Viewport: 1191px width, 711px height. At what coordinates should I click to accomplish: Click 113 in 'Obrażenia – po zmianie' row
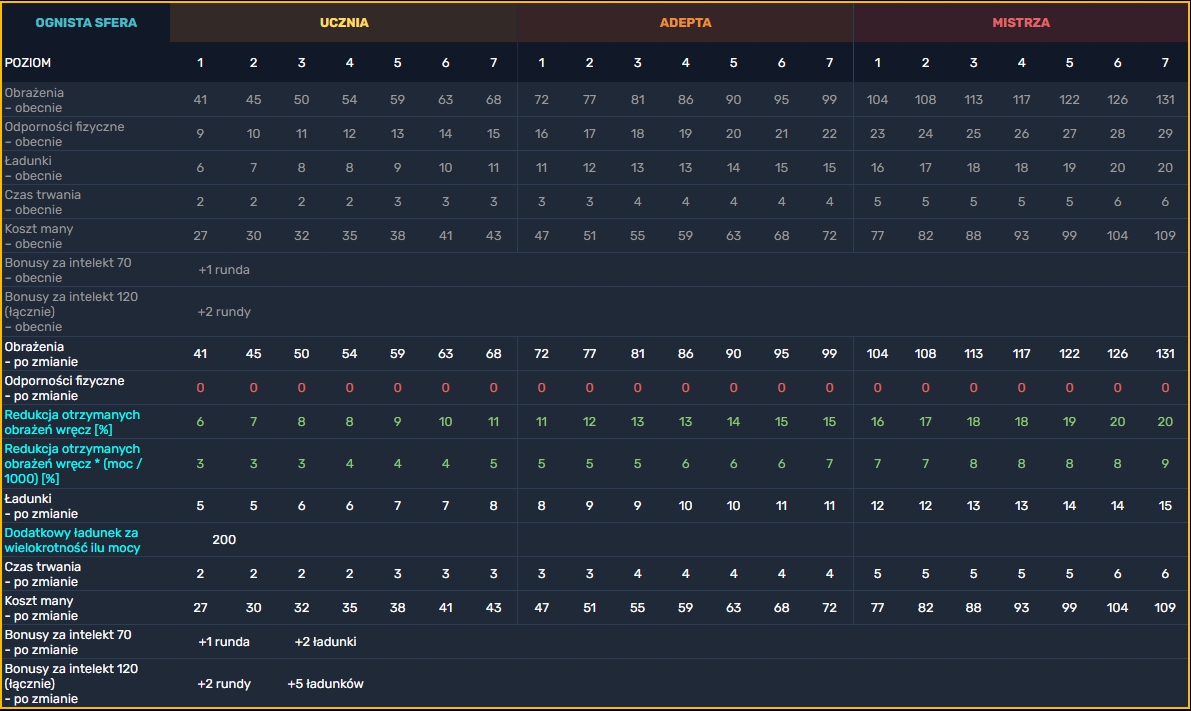973,354
